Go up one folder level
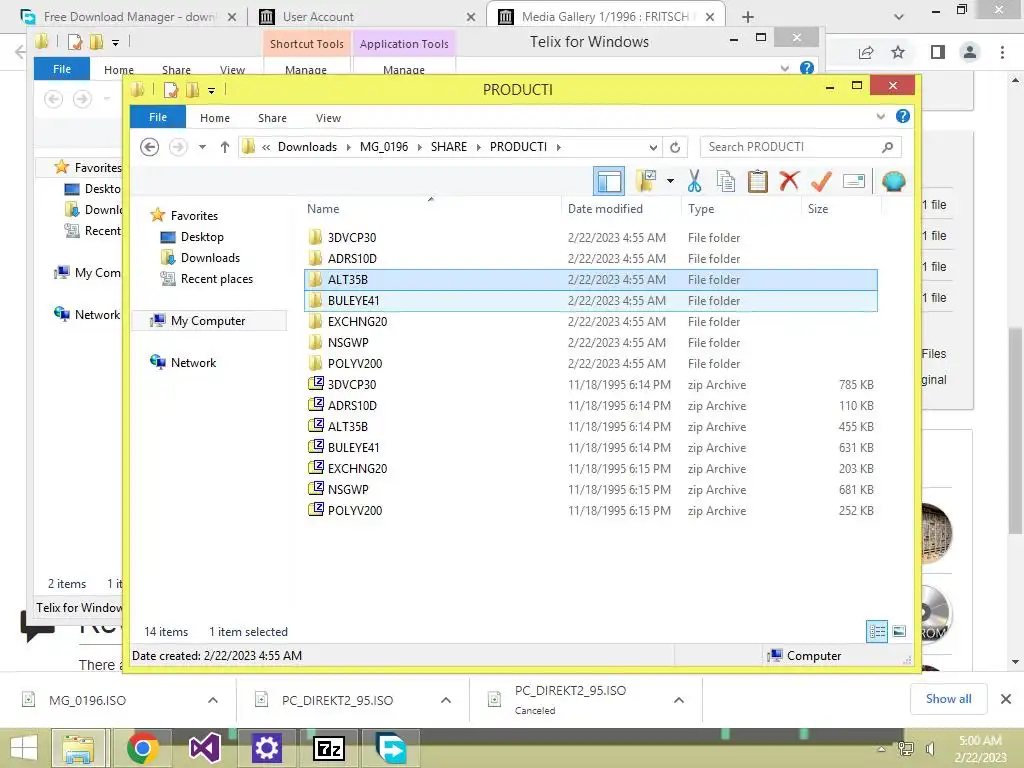The image size is (1024, 768). (225, 147)
